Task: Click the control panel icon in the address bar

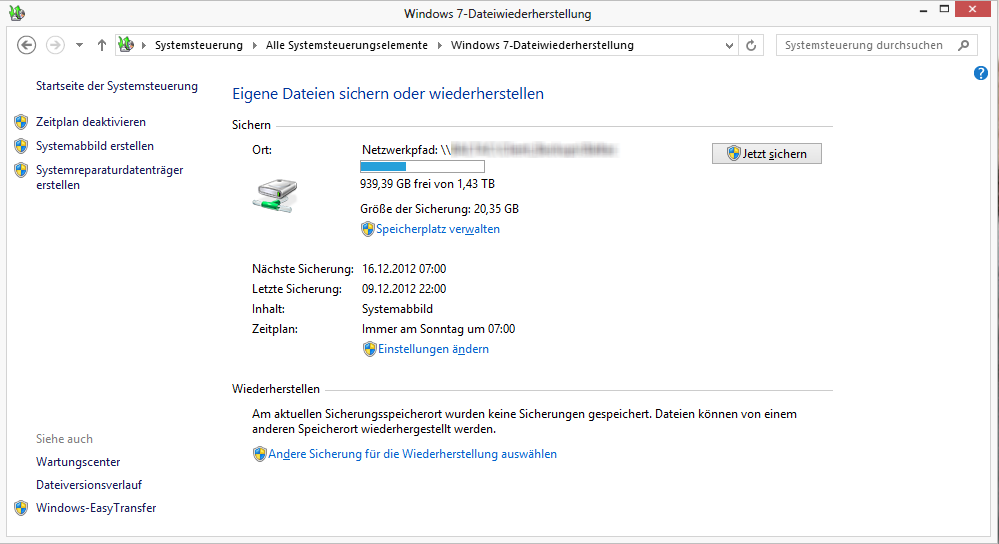Action: 126,45
